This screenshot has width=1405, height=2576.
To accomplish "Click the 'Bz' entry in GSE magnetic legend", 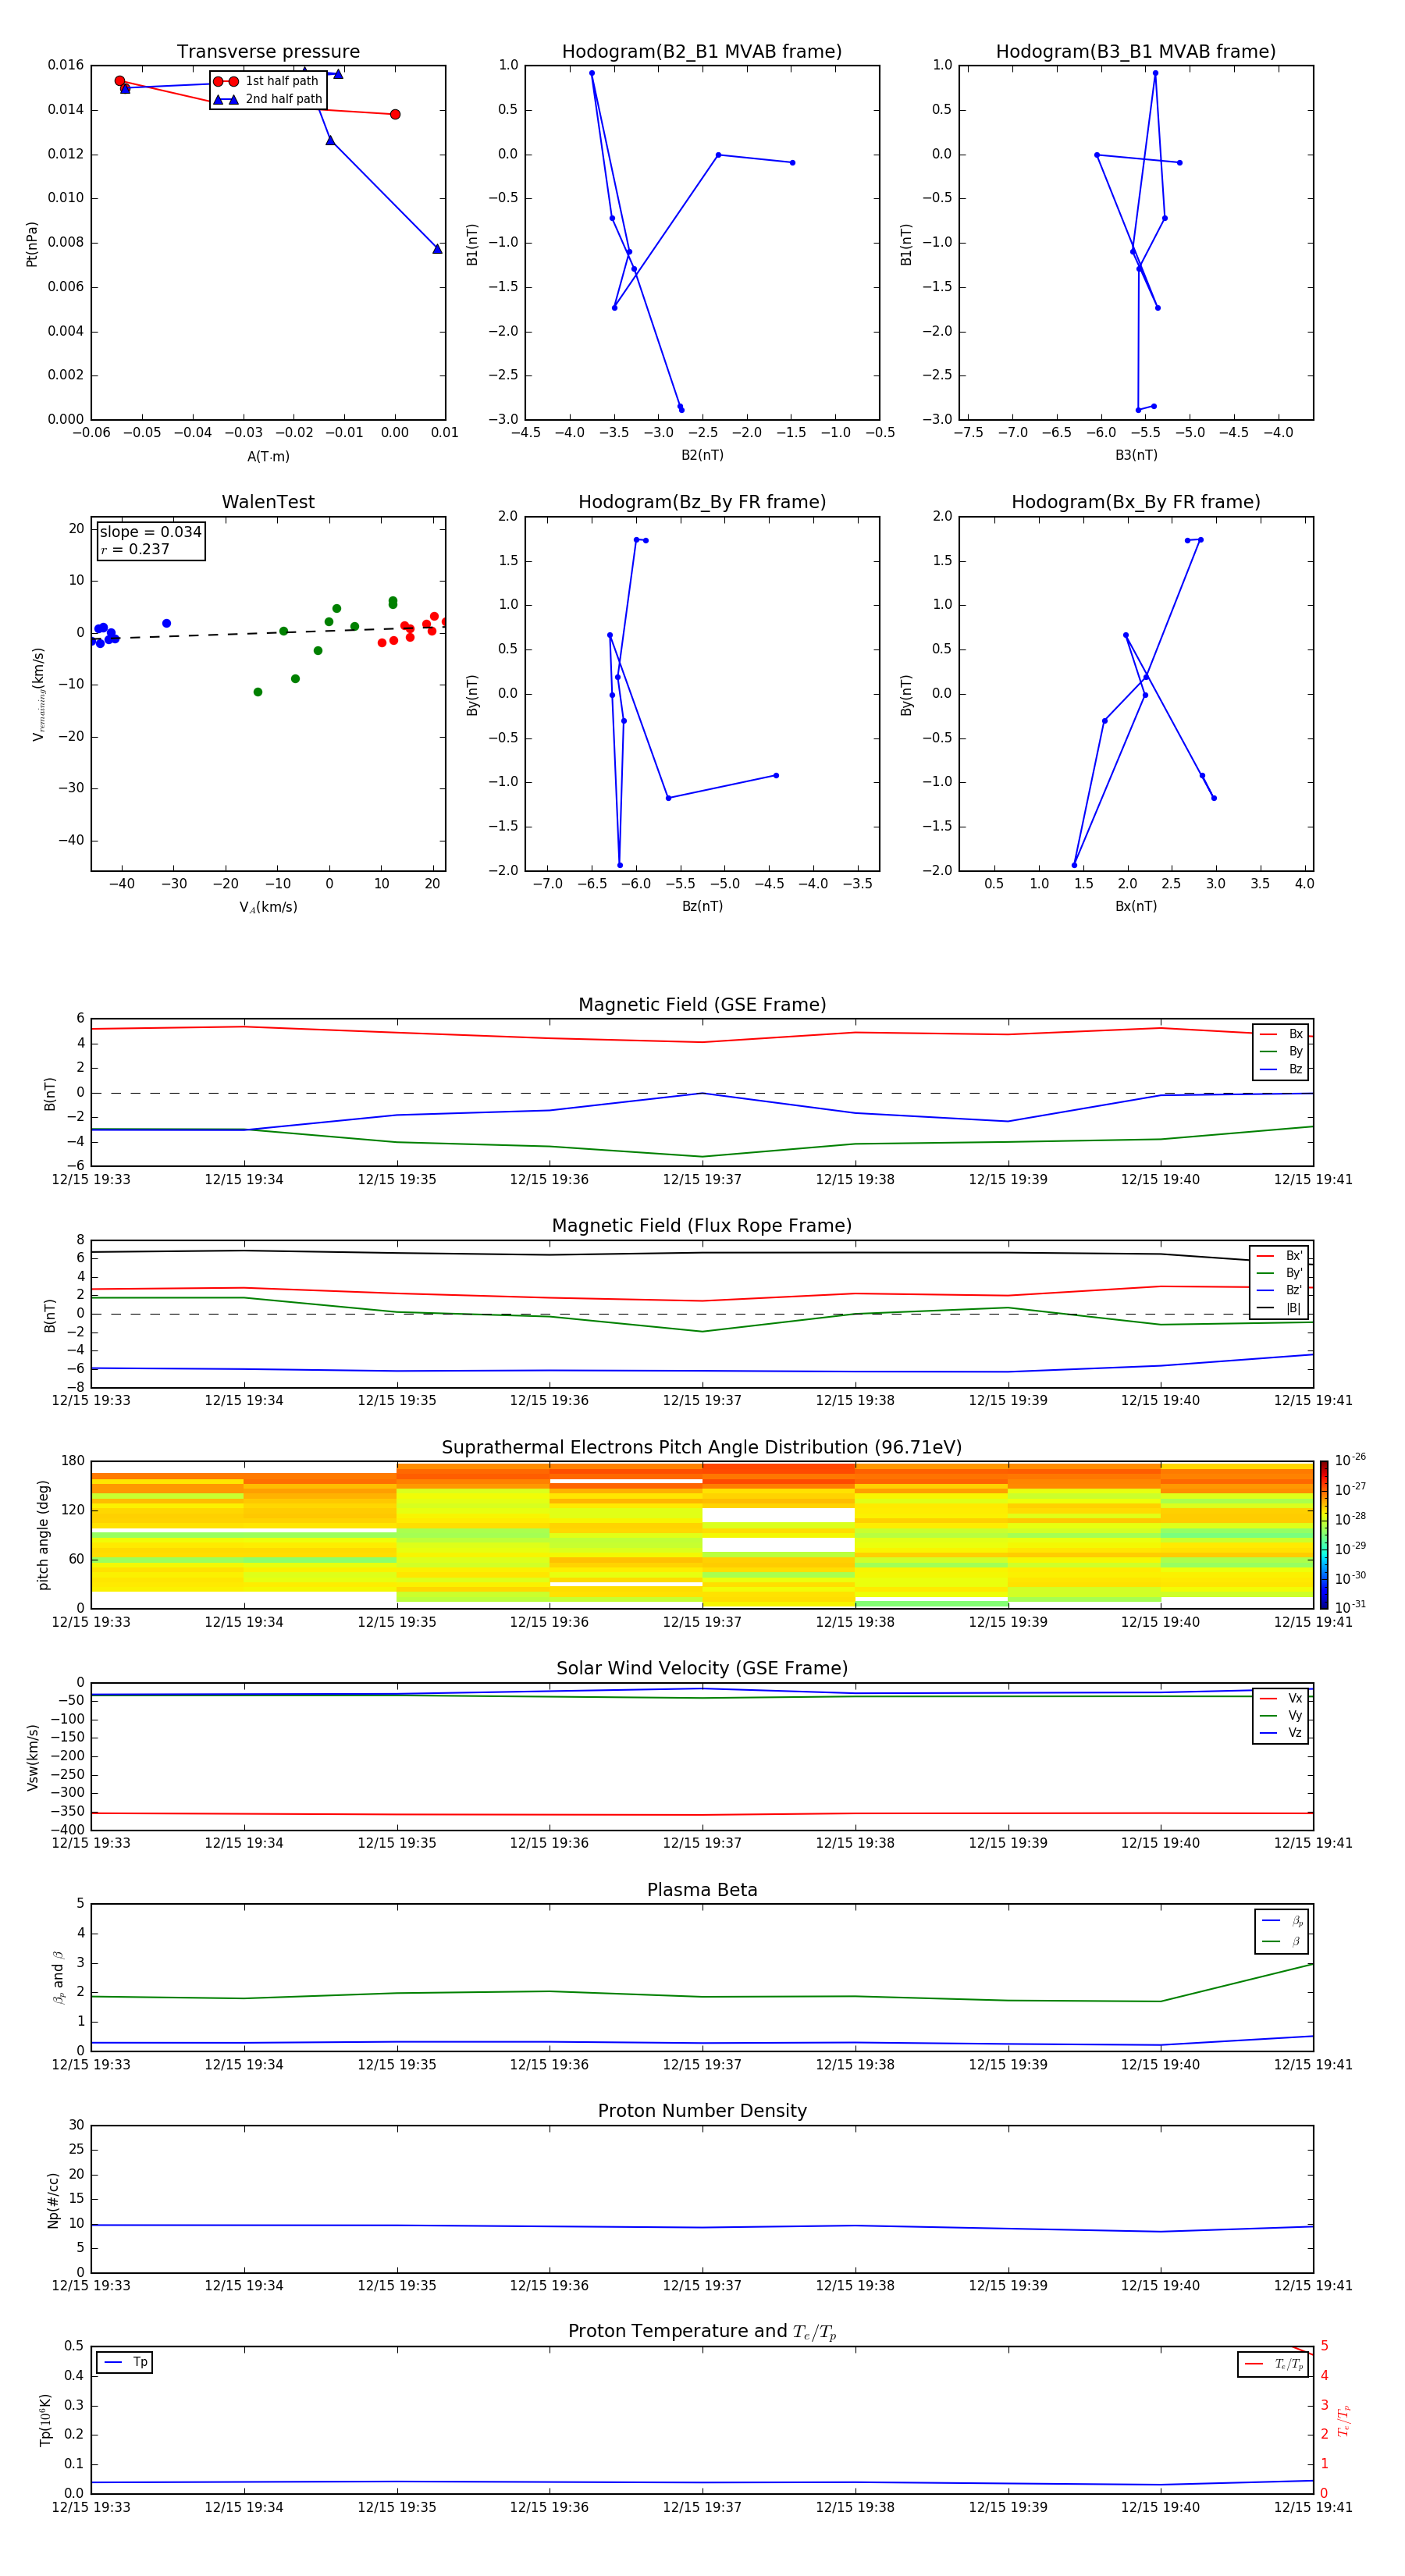I will tap(1282, 1069).
